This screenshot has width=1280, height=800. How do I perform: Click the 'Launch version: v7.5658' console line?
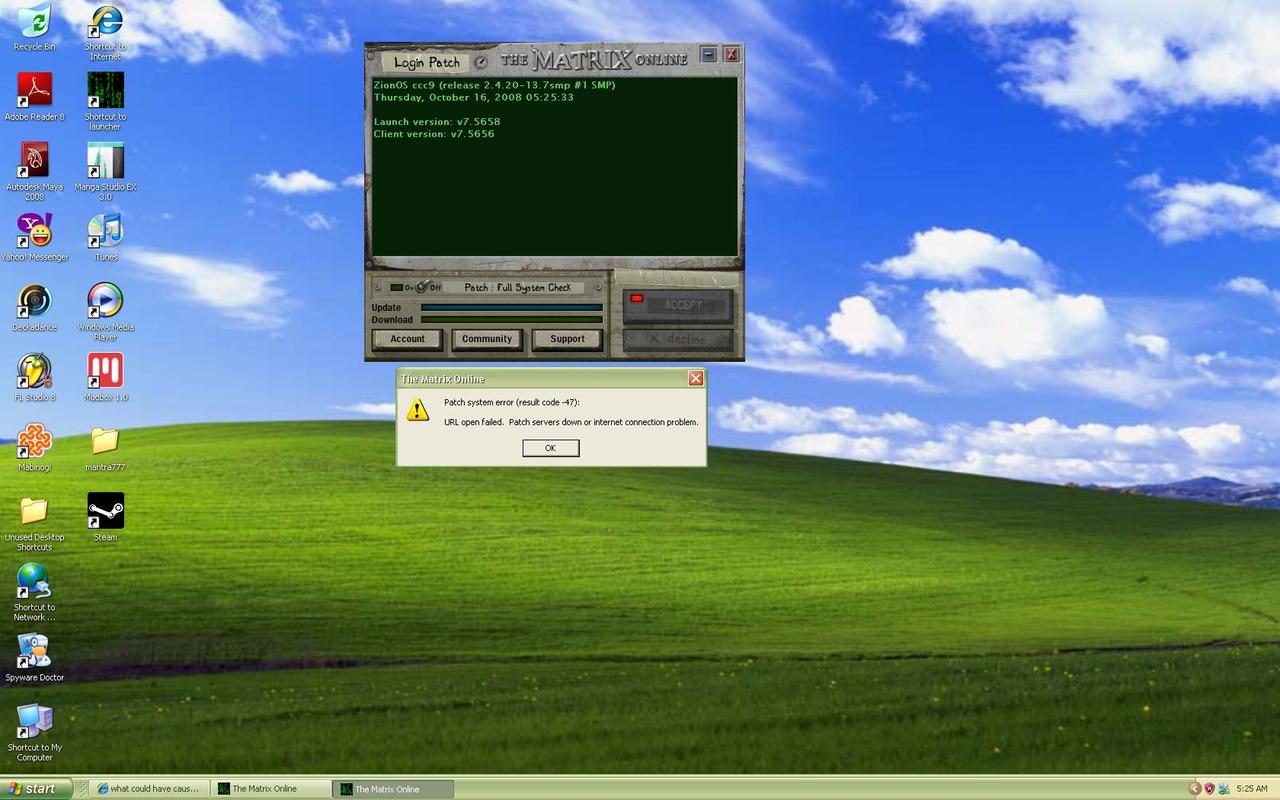point(437,121)
